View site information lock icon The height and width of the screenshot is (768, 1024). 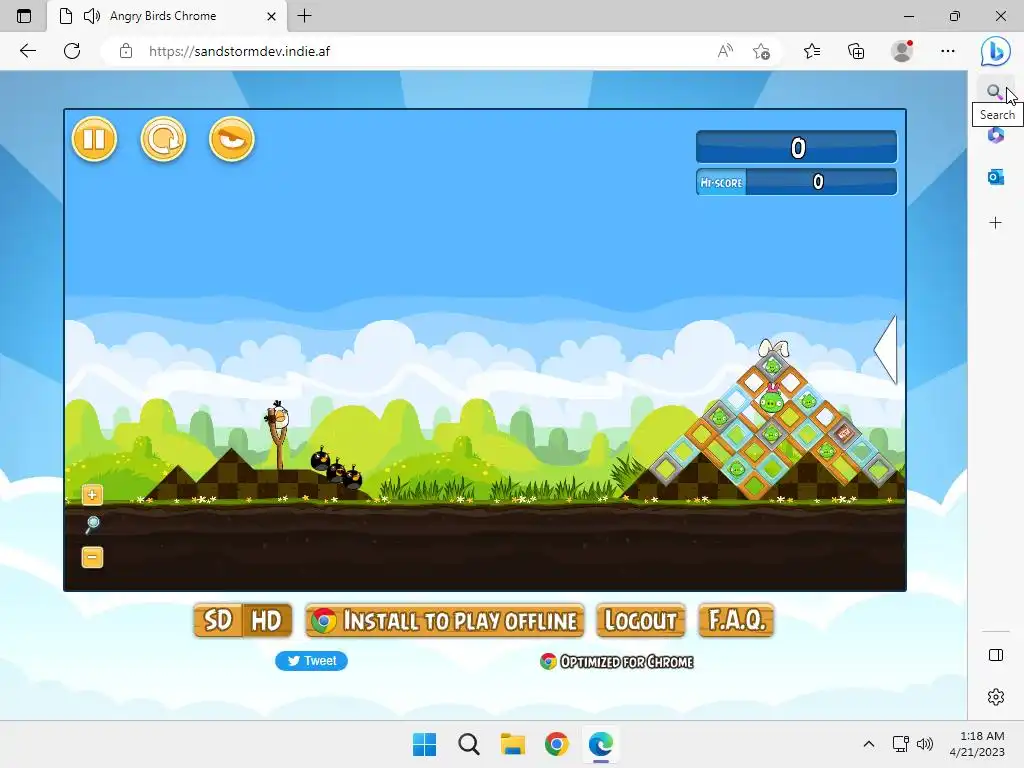126,51
